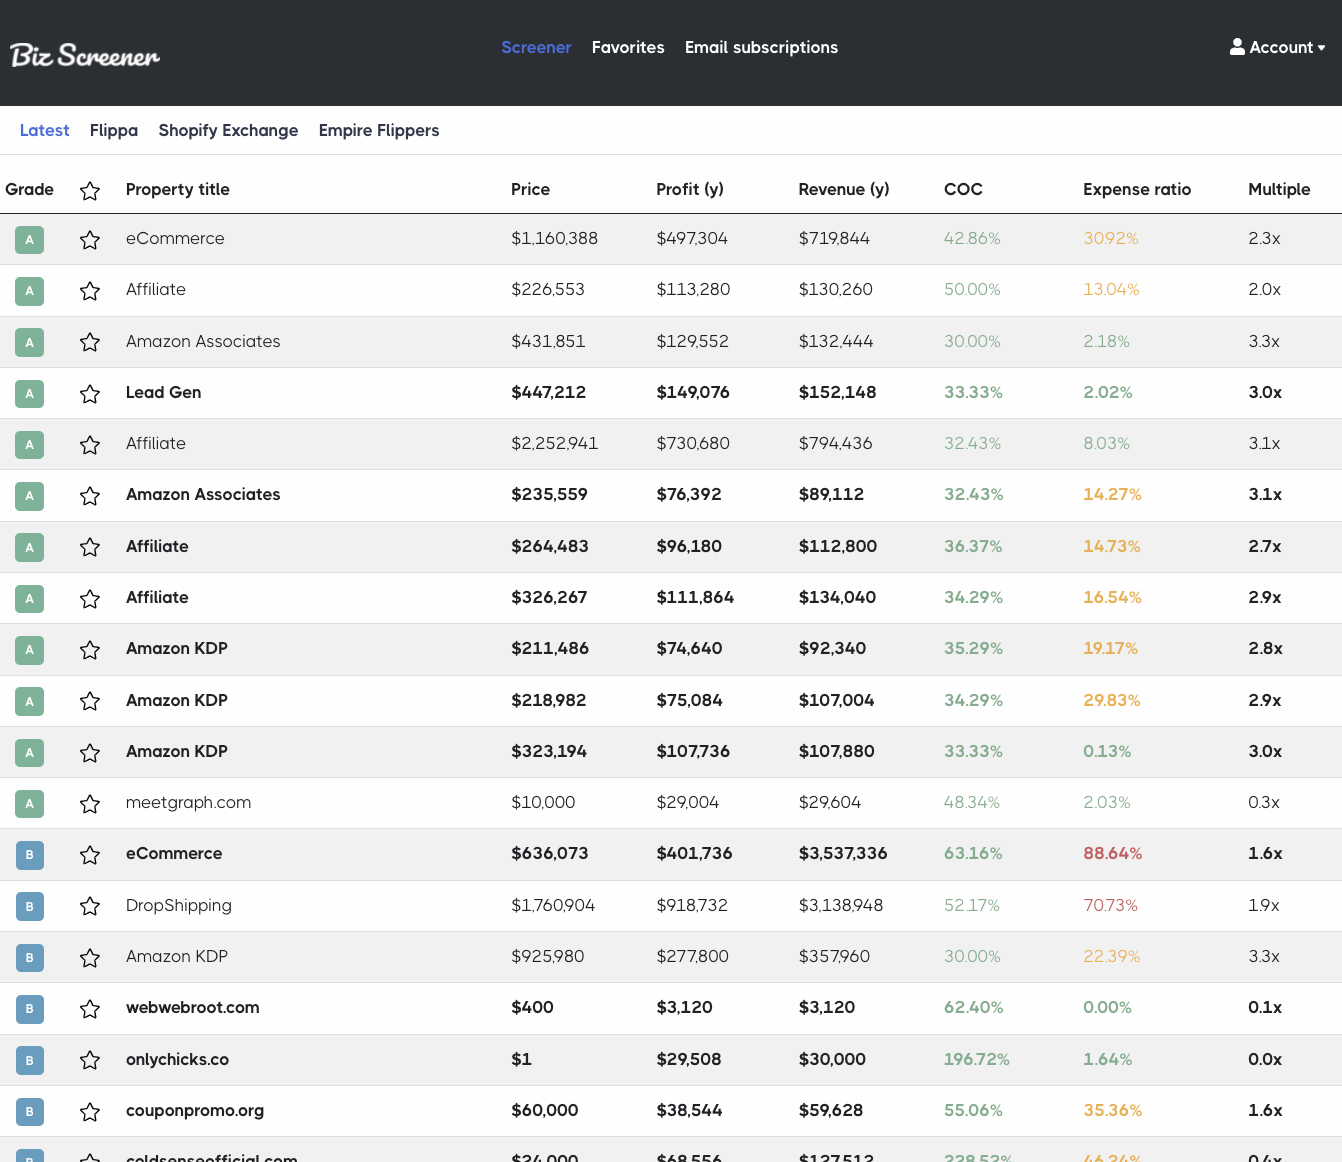
Task: Sort by Price column header
Action: click(530, 189)
